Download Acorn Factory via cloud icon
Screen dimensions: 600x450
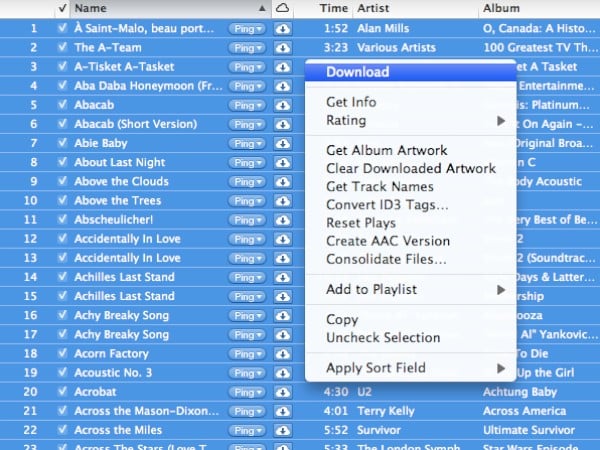coord(283,354)
